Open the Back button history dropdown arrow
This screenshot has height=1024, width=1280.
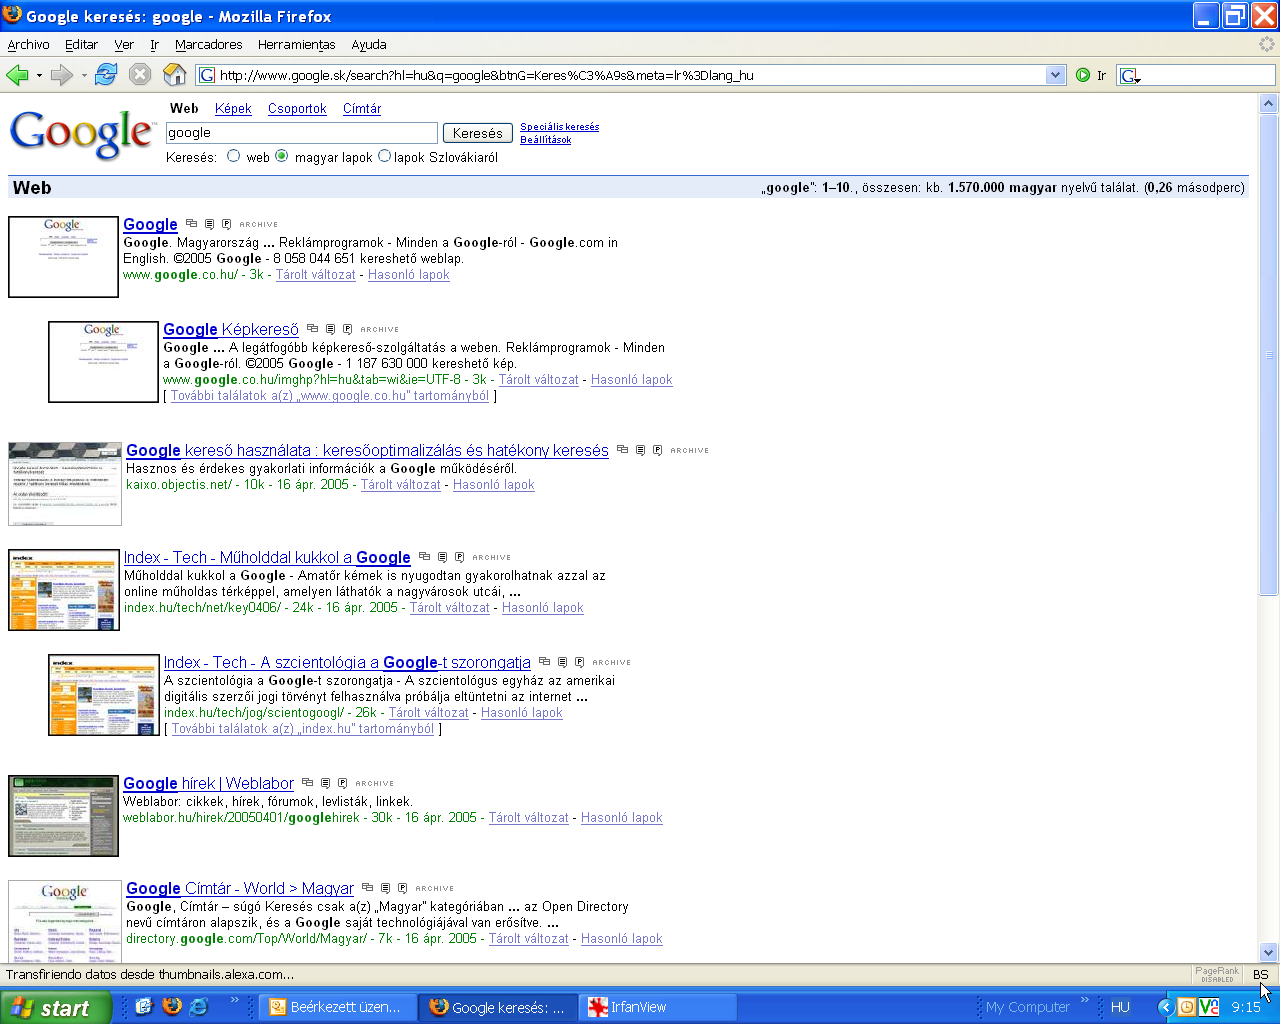(x=39, y=75)
